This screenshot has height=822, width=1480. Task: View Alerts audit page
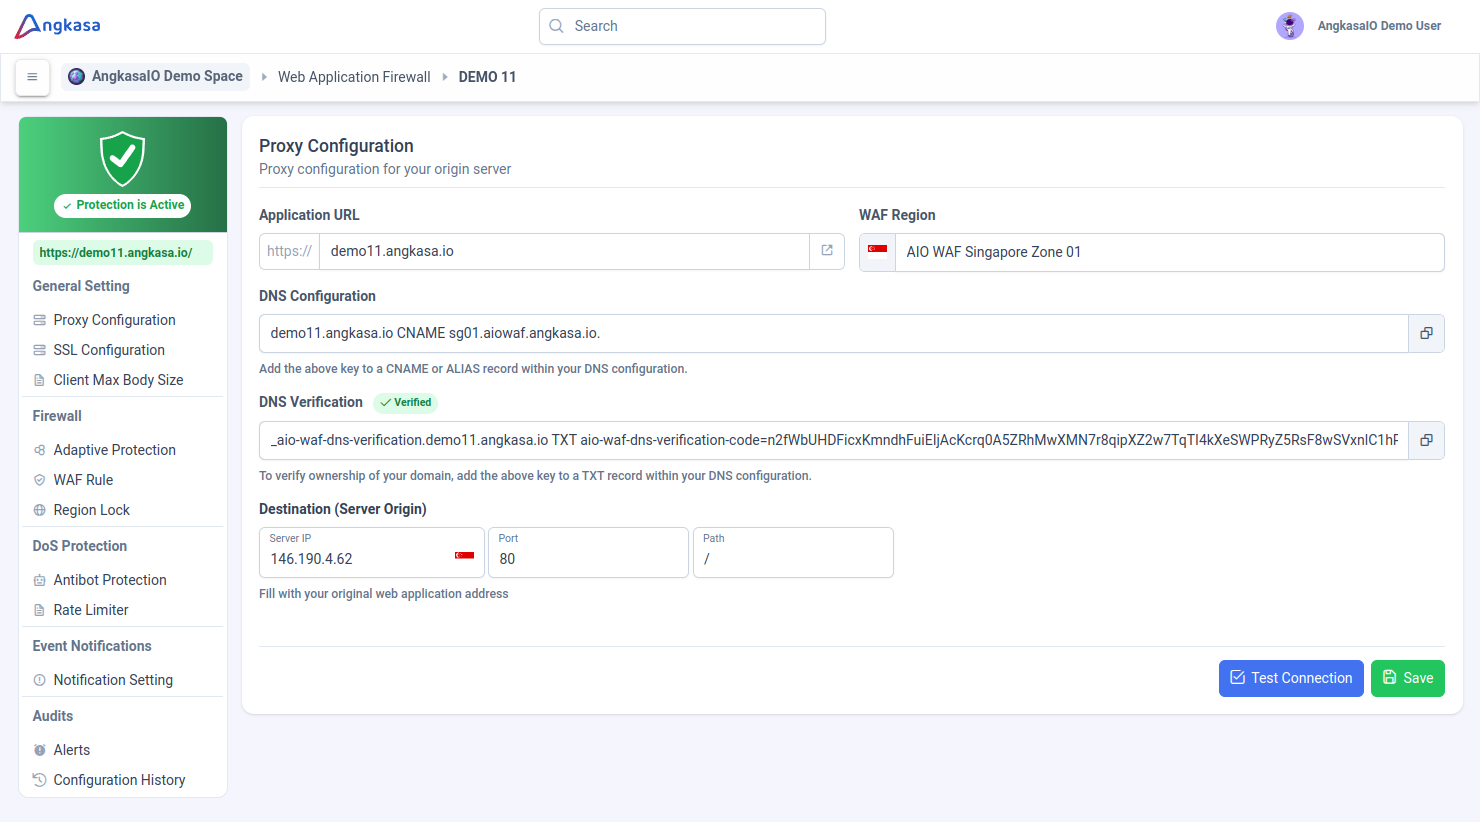point(71,750)
